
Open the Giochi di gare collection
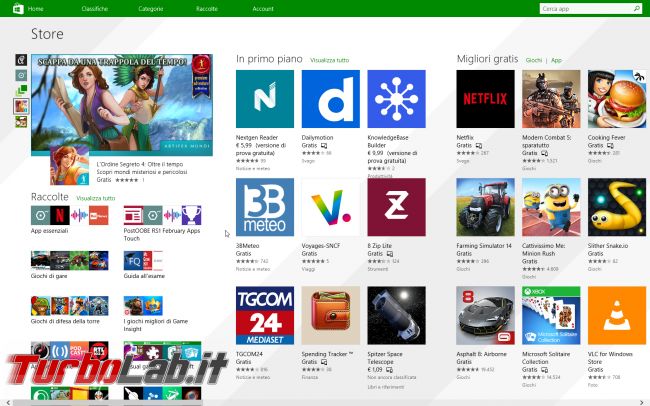(70, 265)
